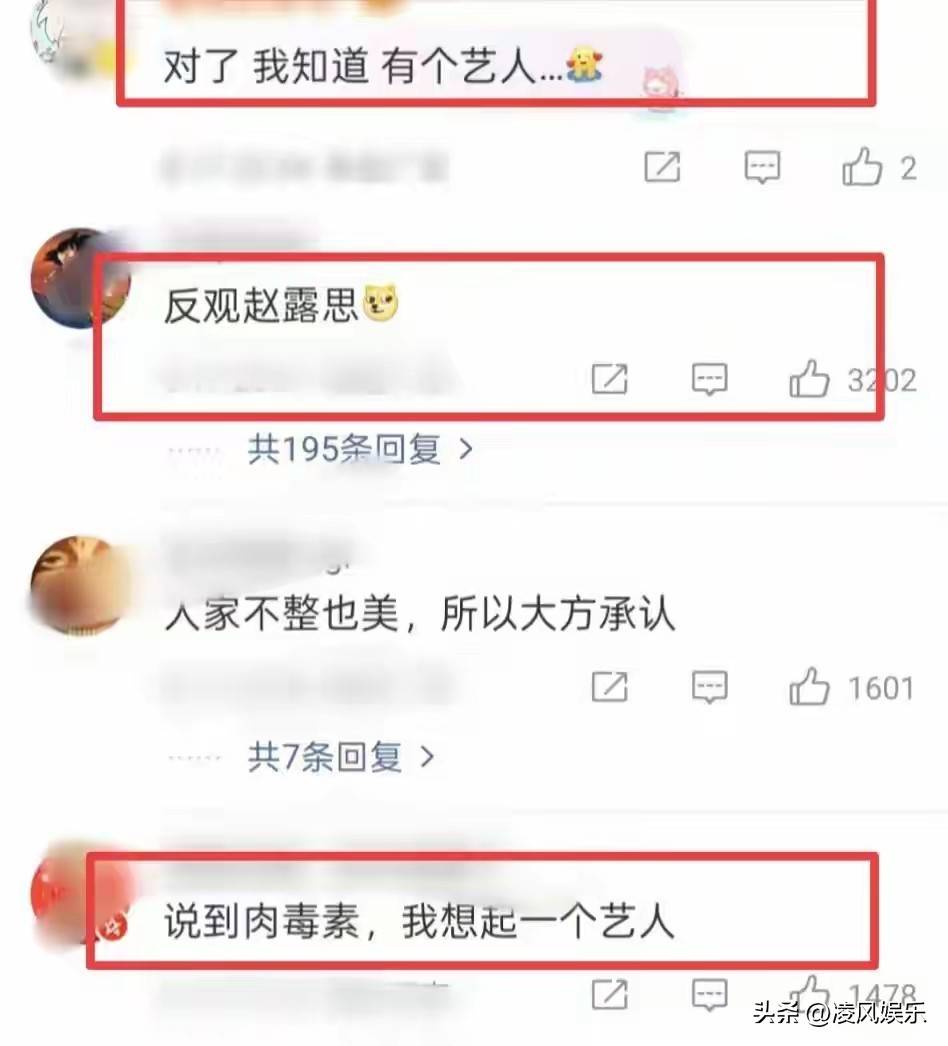Share the 说到肉毒素 comment

[x=610, y=994]
